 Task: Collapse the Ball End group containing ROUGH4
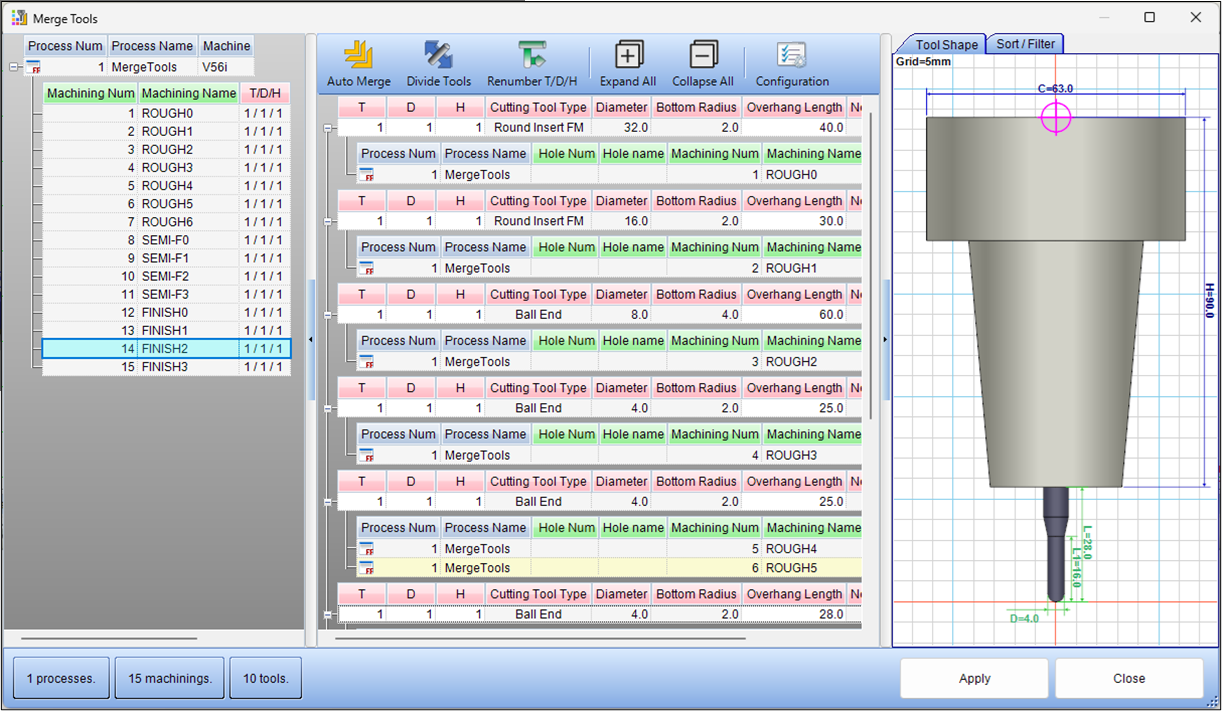(328, 502)
